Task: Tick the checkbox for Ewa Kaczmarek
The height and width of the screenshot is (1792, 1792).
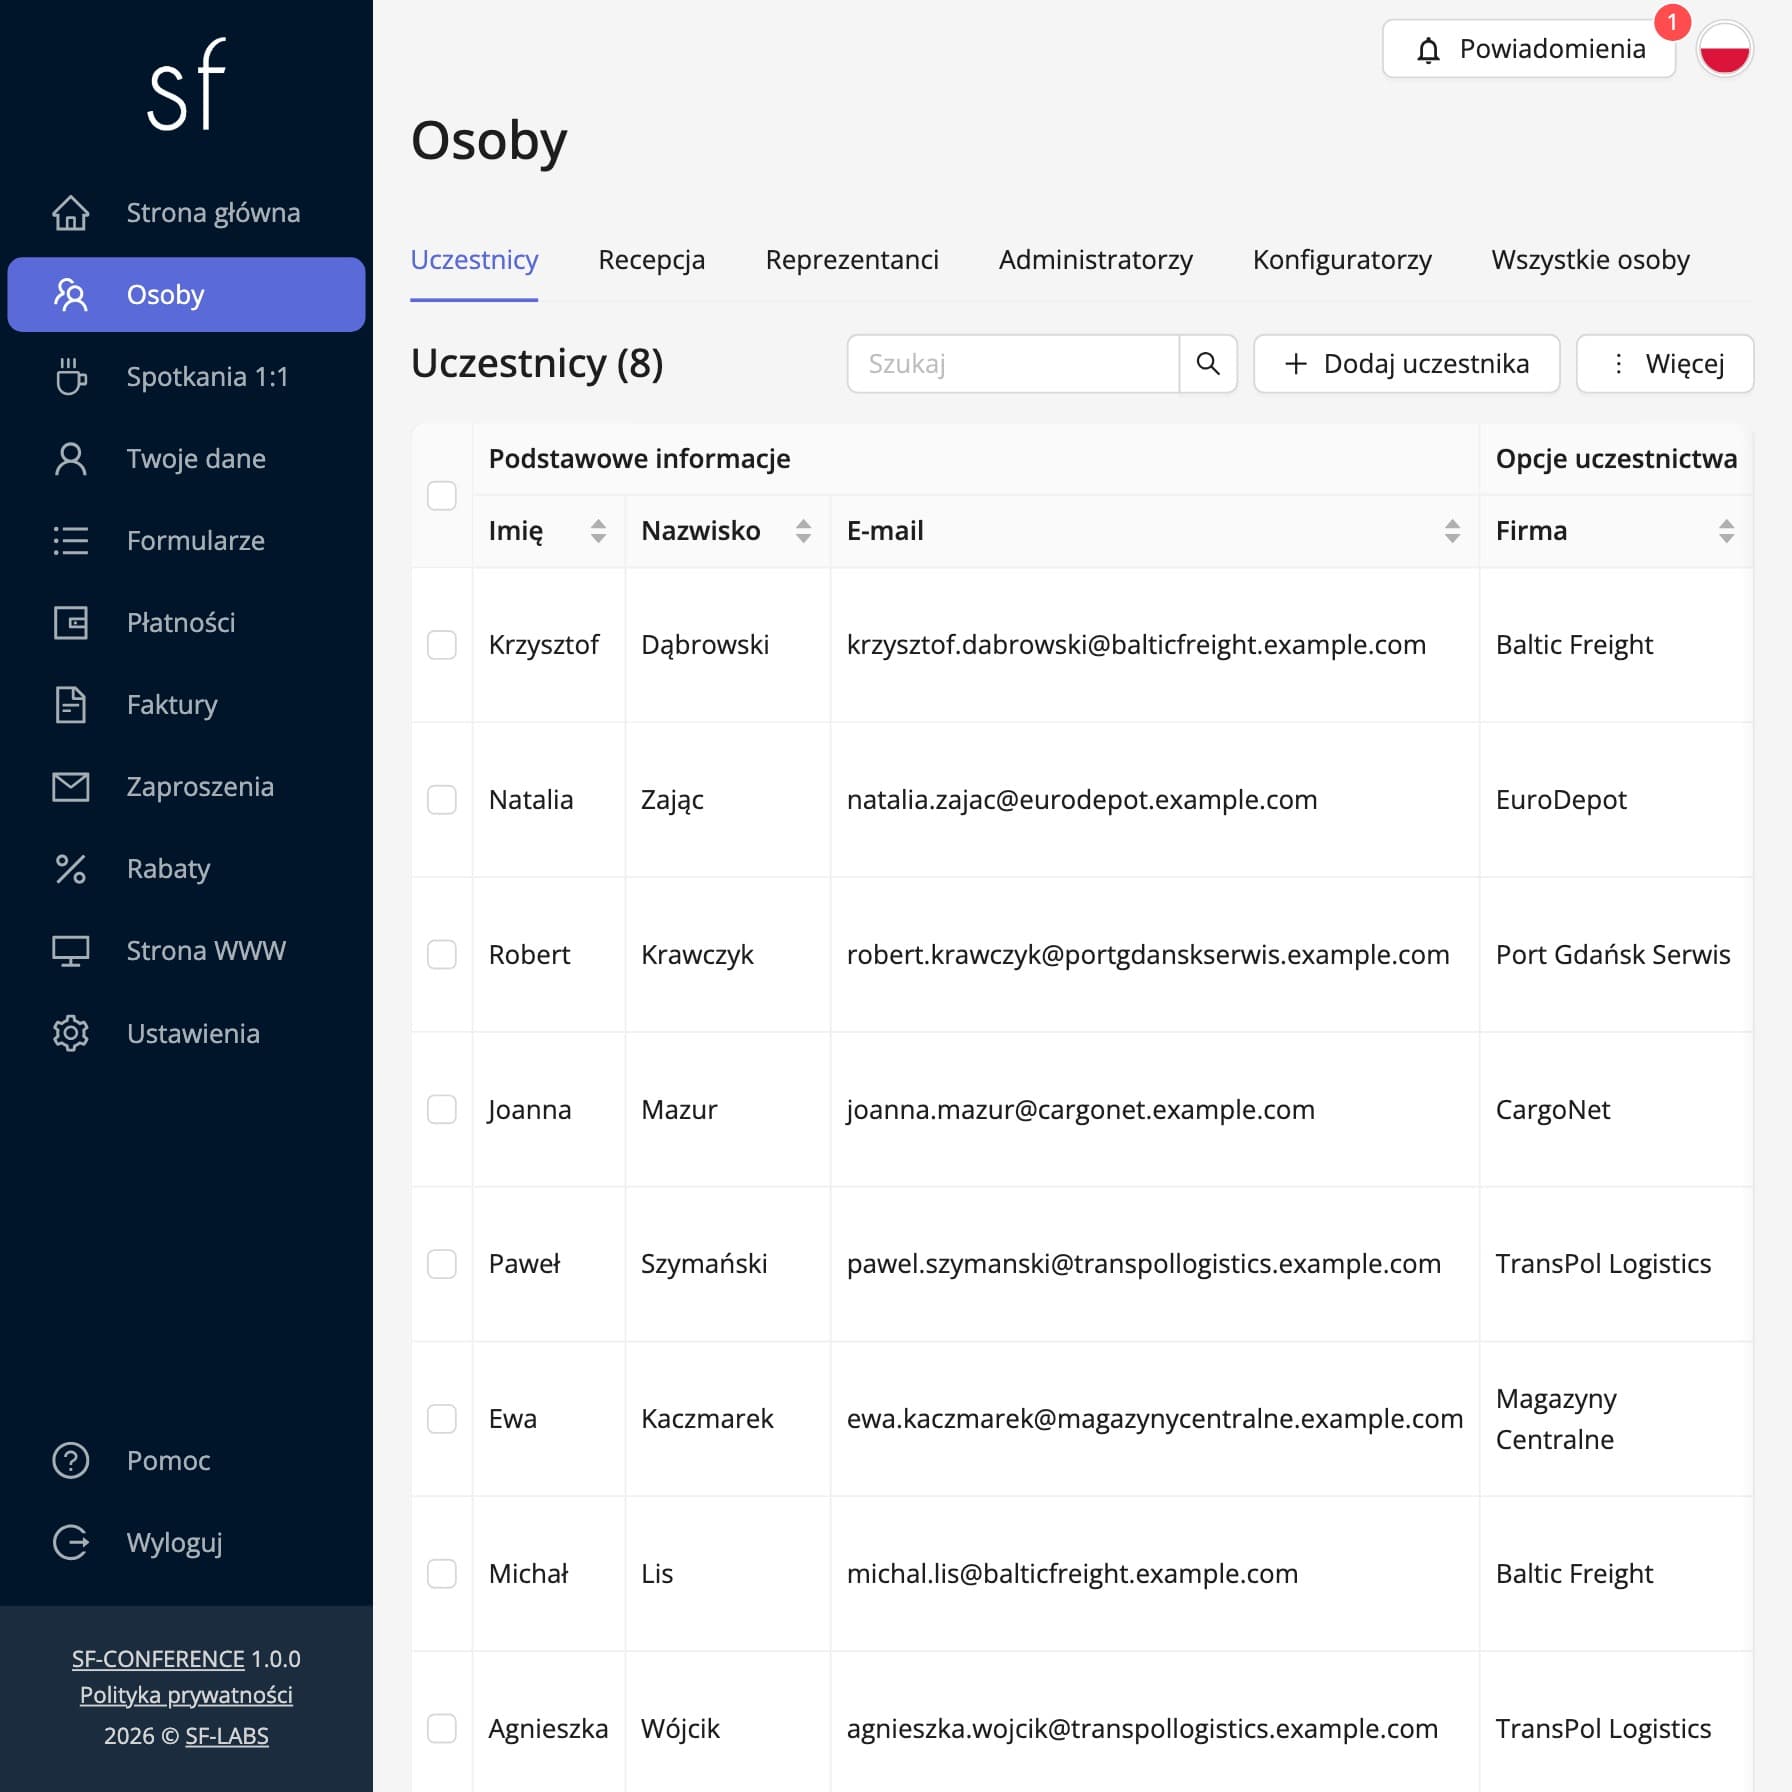Action: (442, 1419)
